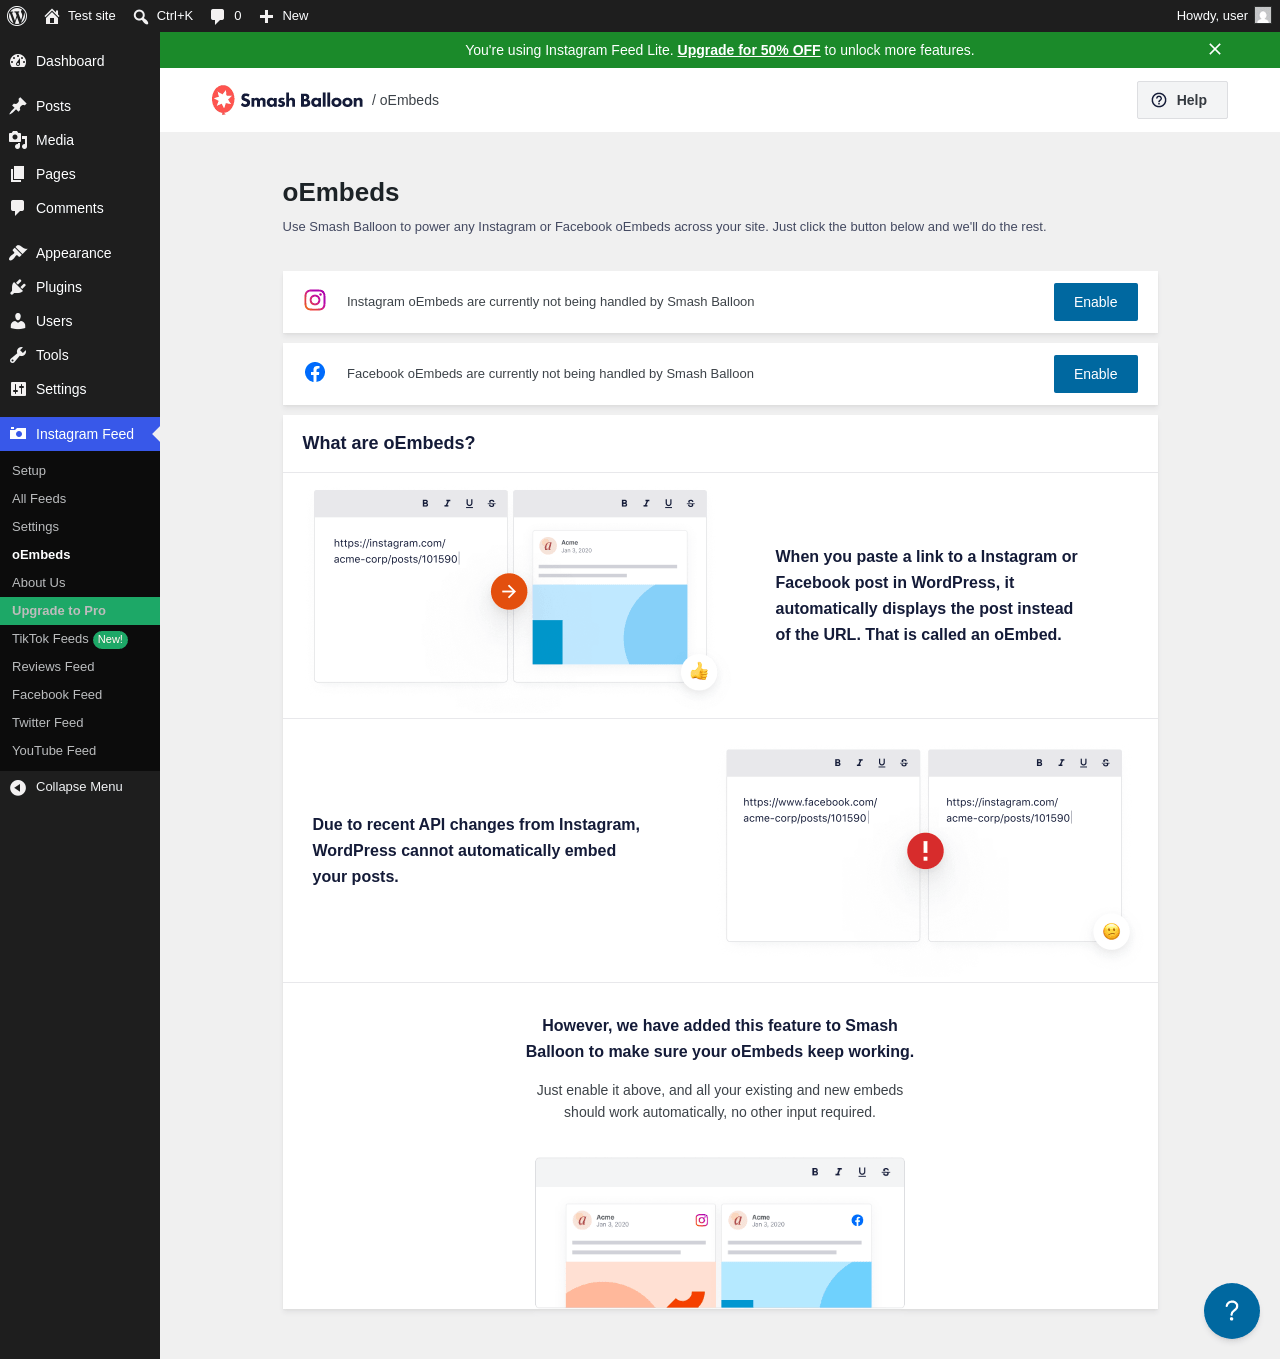Open Howdy, user account menu
This screenshot has height=1359, width=1280.
(x=1223, y=16)
